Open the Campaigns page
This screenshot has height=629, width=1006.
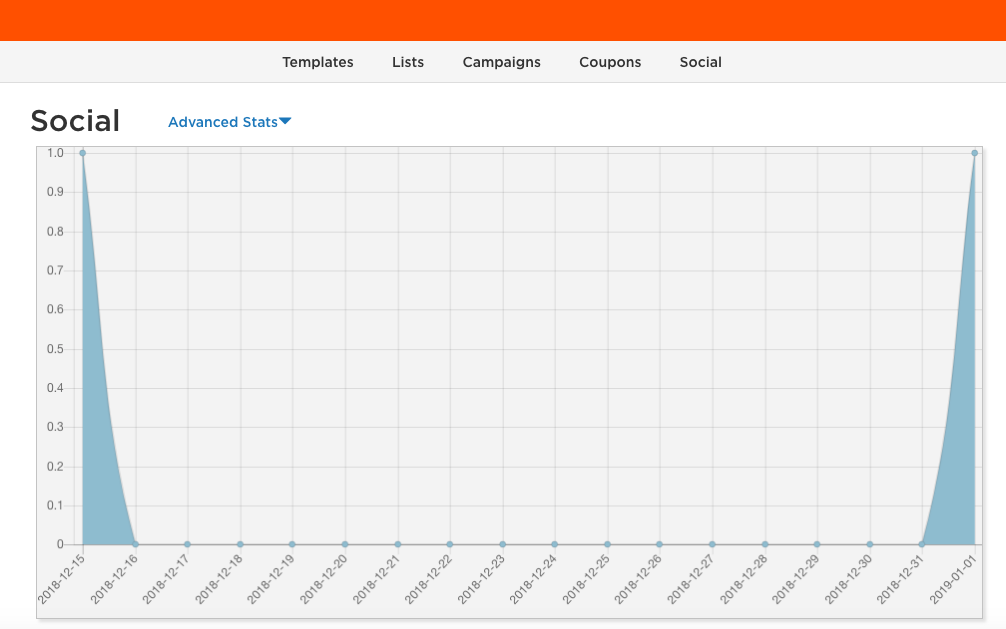point(501,62)
